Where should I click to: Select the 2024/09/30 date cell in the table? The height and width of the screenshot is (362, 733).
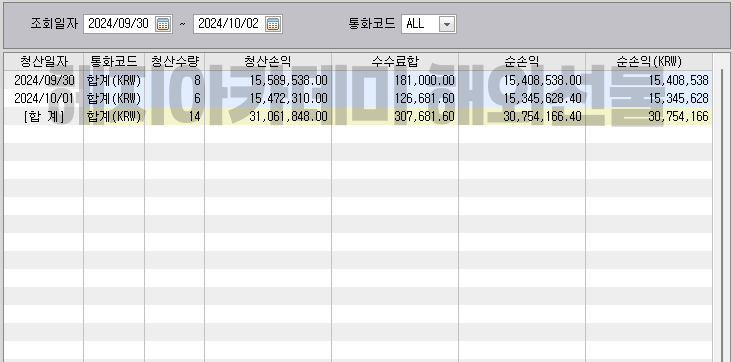tap(44, 80)
